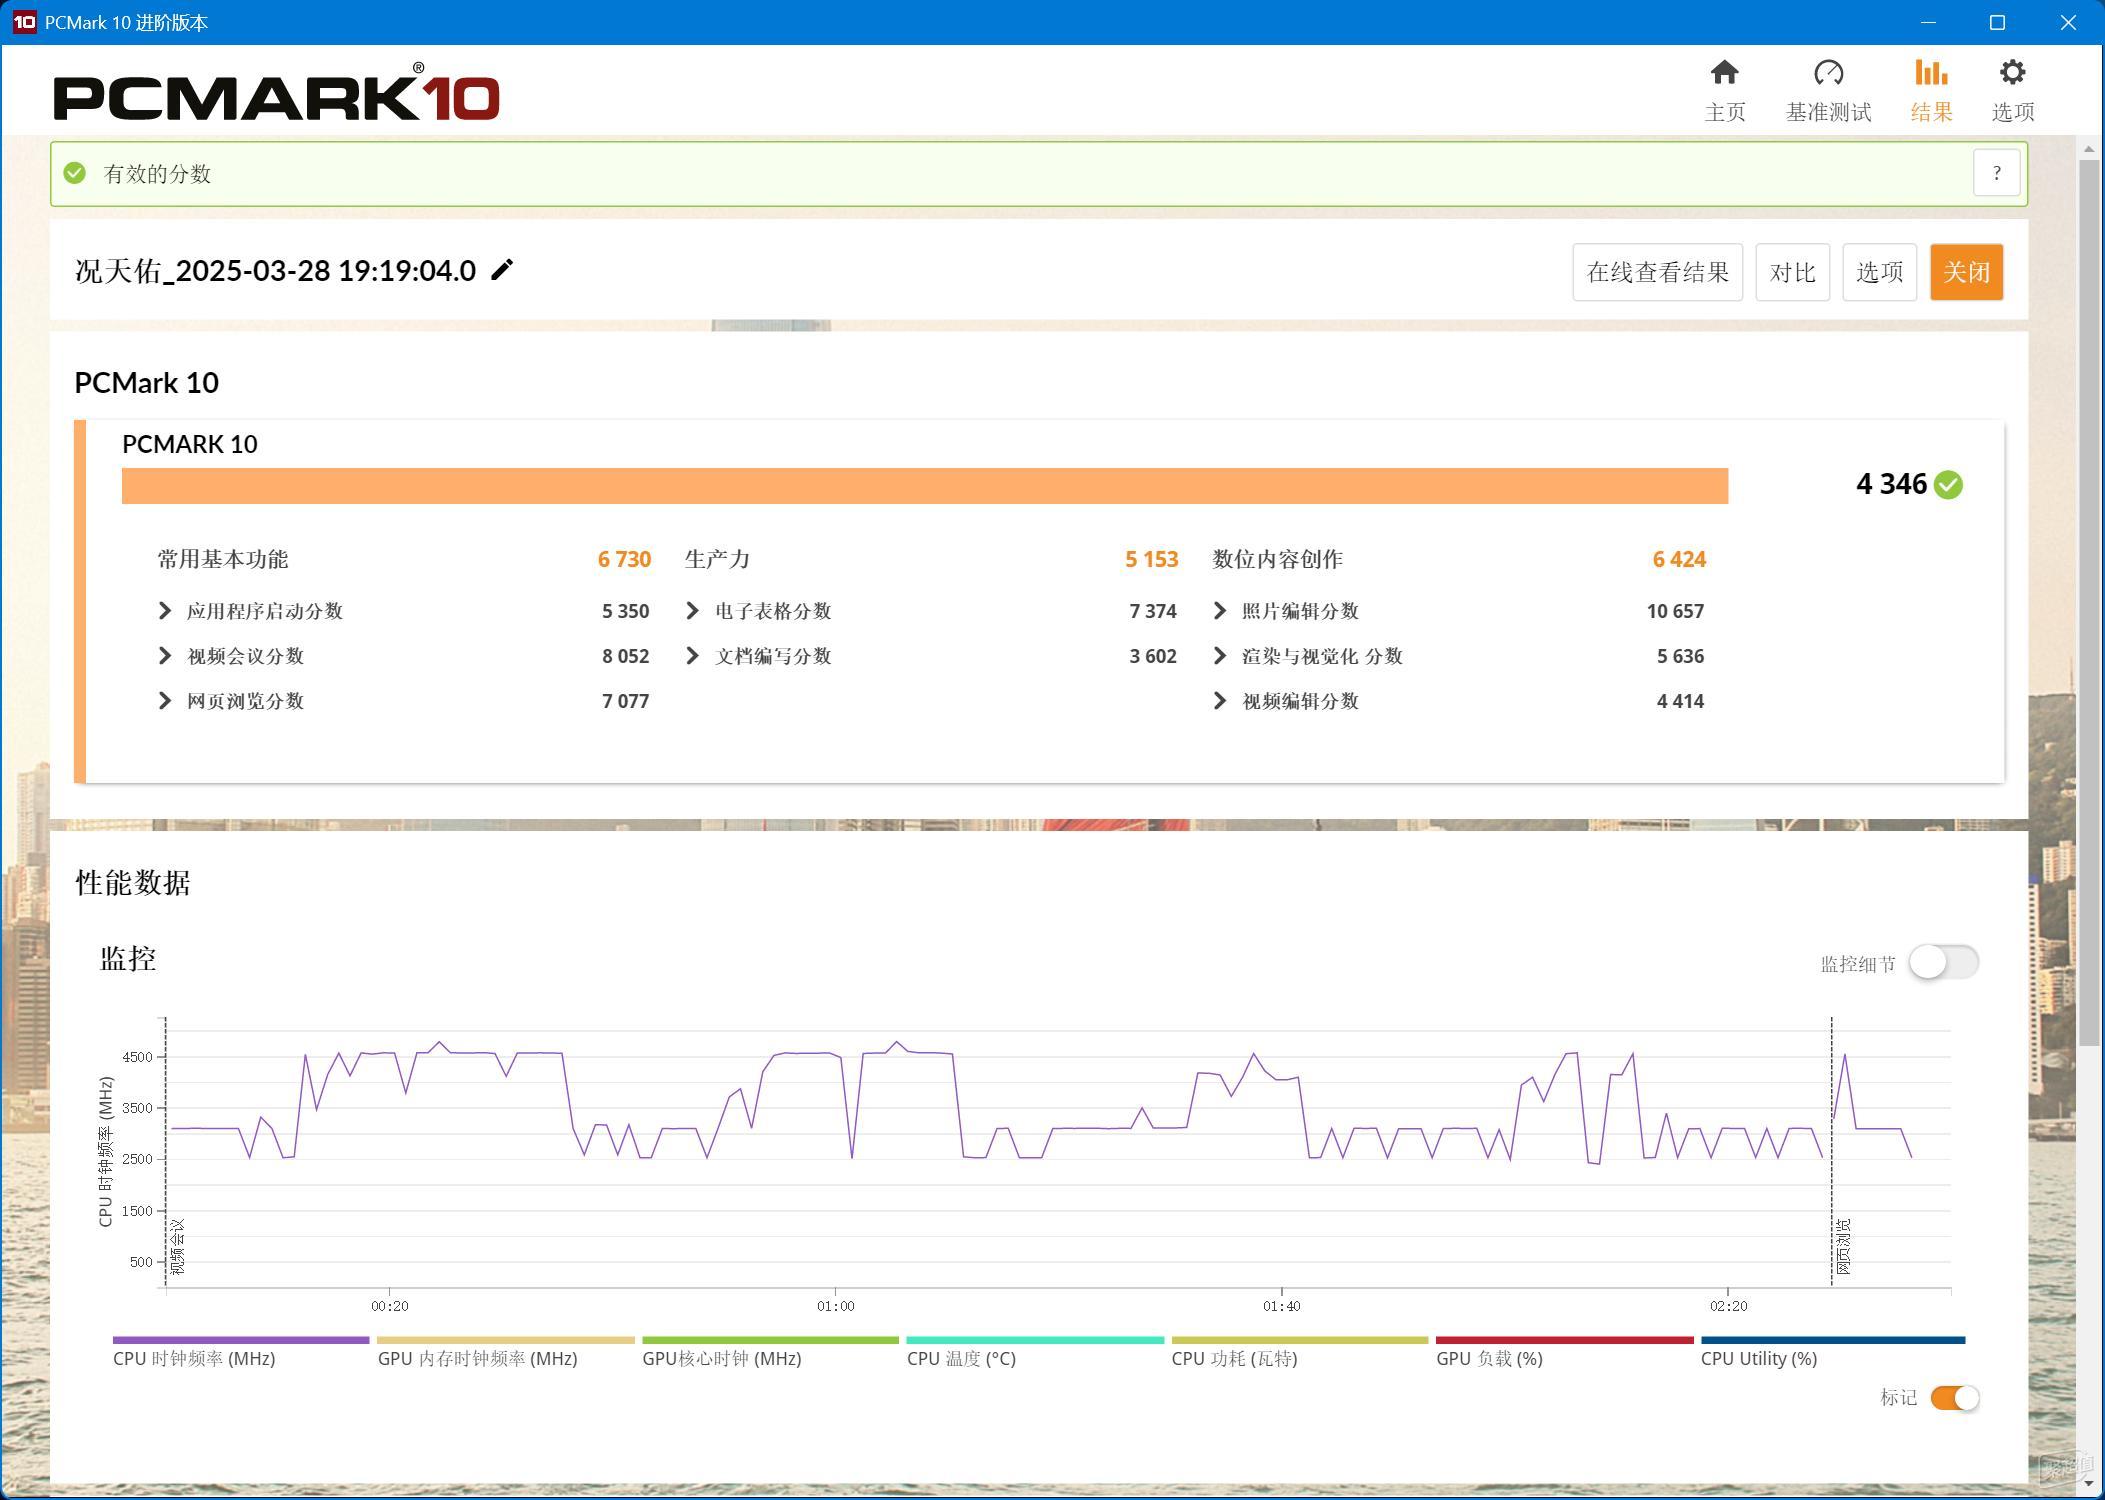
Task: Click the 网页浏览 chart marker
Action: tap(1844, 1246)
